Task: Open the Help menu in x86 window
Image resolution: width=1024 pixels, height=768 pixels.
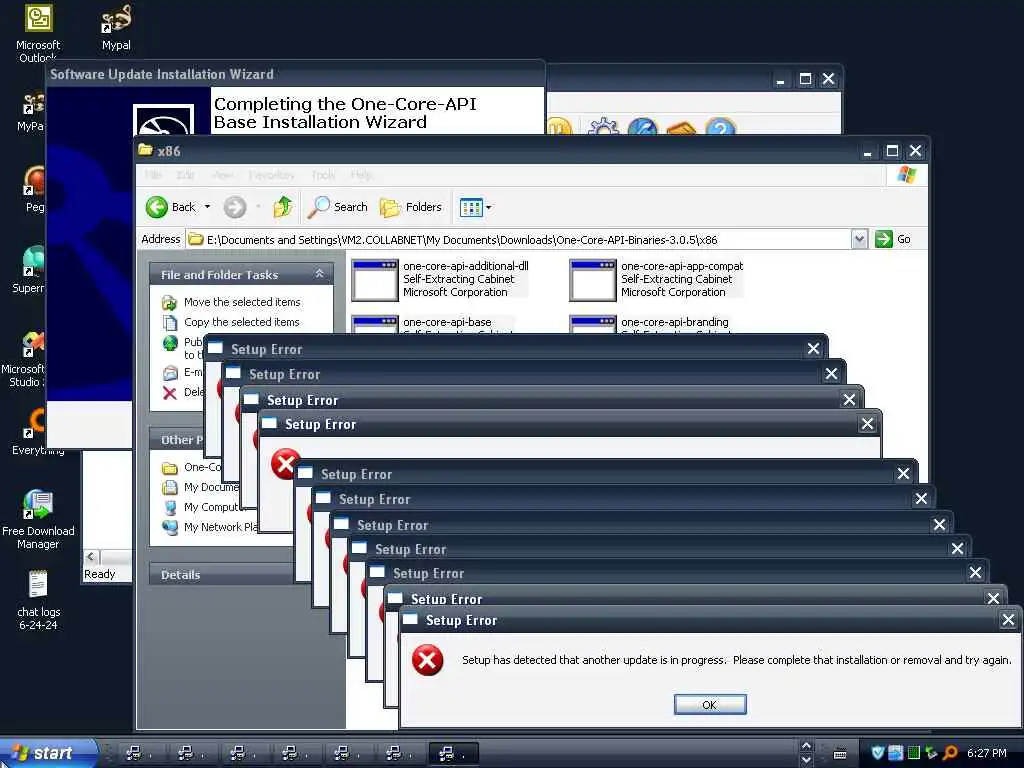Action: tap(360, 175)
